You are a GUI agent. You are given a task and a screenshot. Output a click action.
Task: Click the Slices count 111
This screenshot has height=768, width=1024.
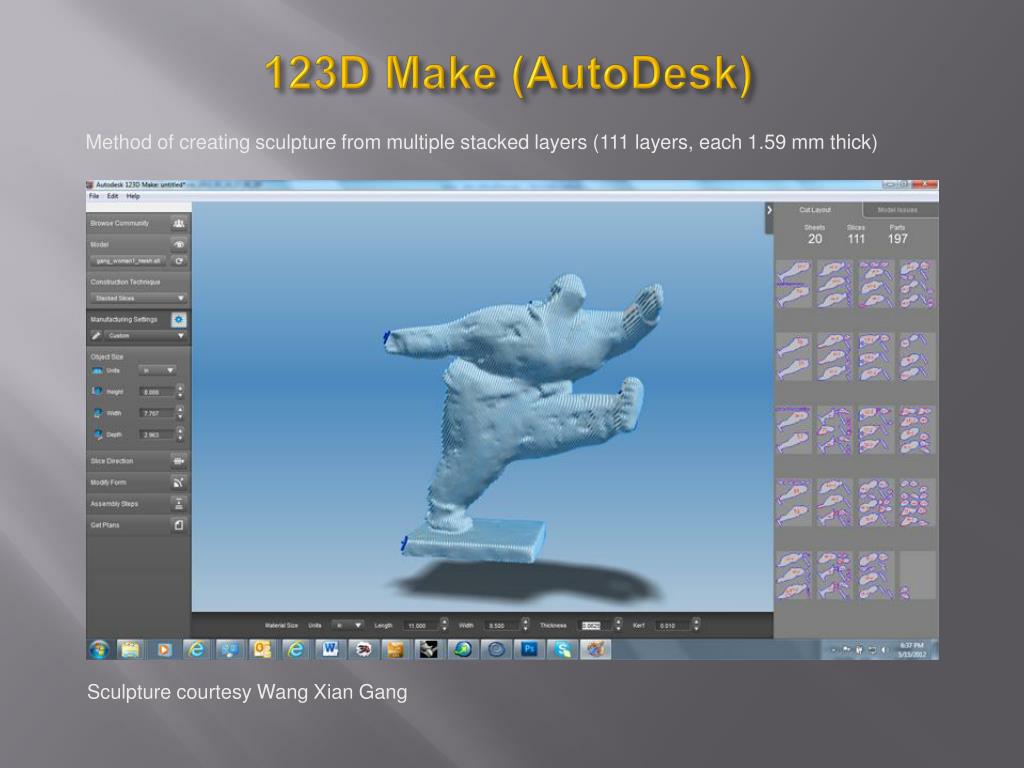[856, 239]
